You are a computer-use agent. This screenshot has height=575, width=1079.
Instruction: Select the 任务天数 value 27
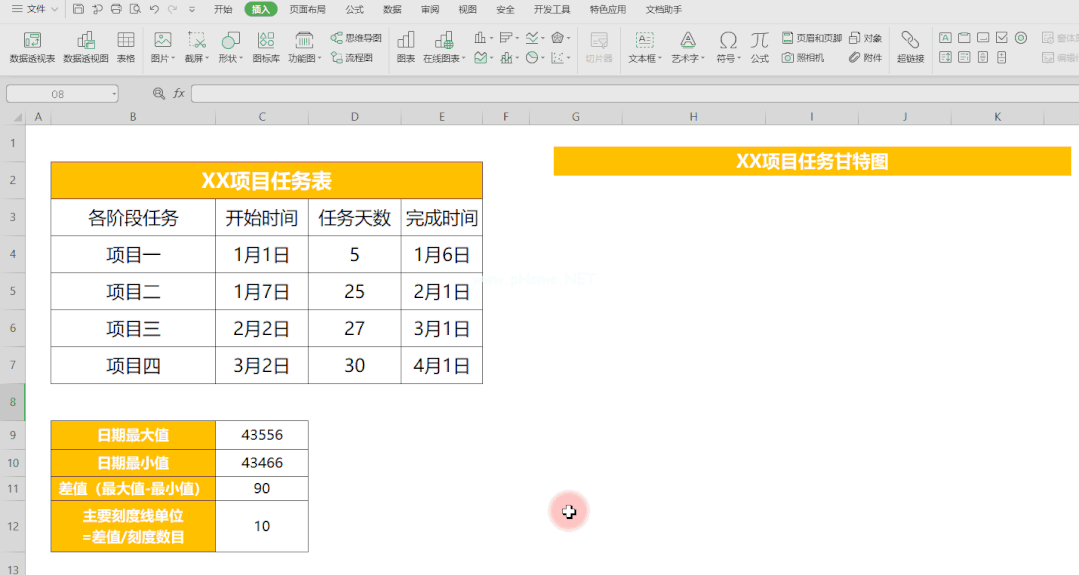[354, 328]
